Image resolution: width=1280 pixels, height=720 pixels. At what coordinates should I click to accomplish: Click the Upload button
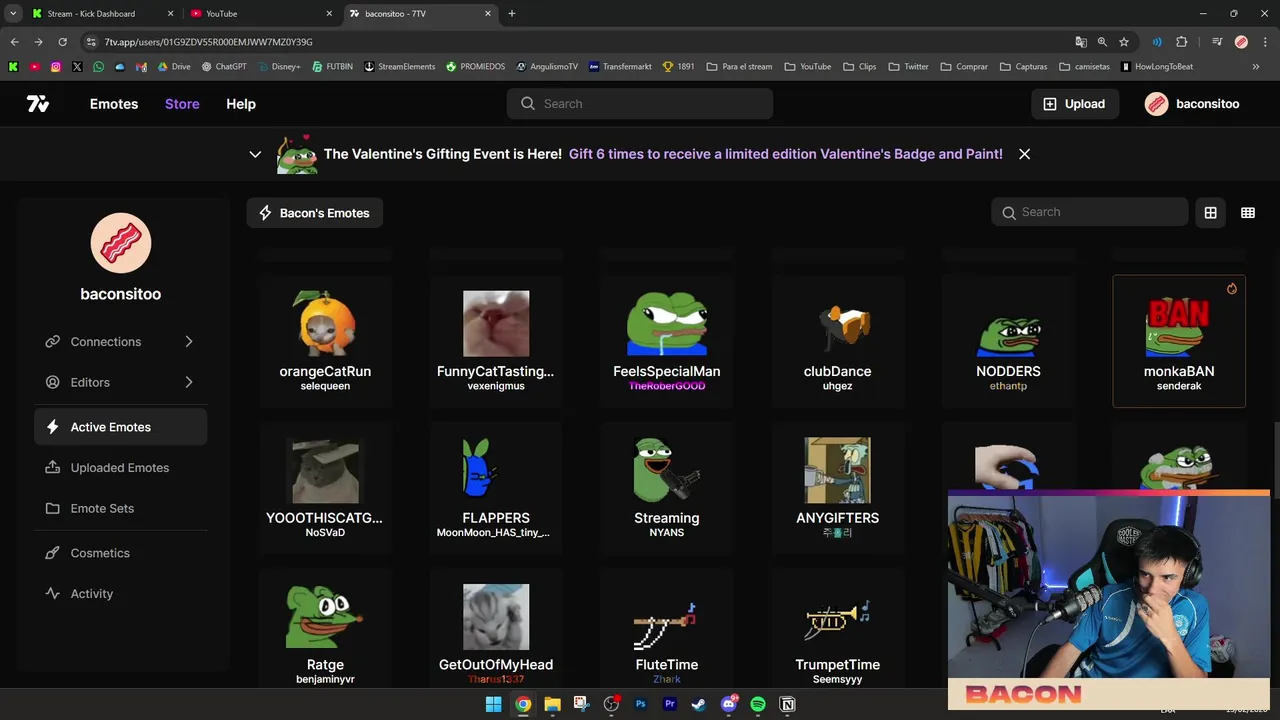coord(1074,104)
